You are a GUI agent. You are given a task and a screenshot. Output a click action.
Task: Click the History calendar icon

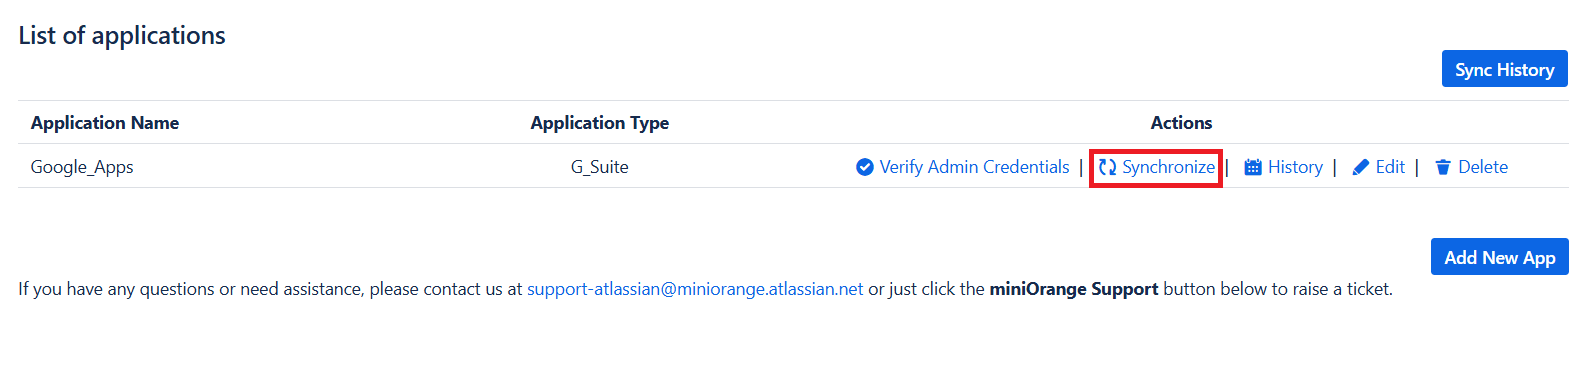(1253, 167)
